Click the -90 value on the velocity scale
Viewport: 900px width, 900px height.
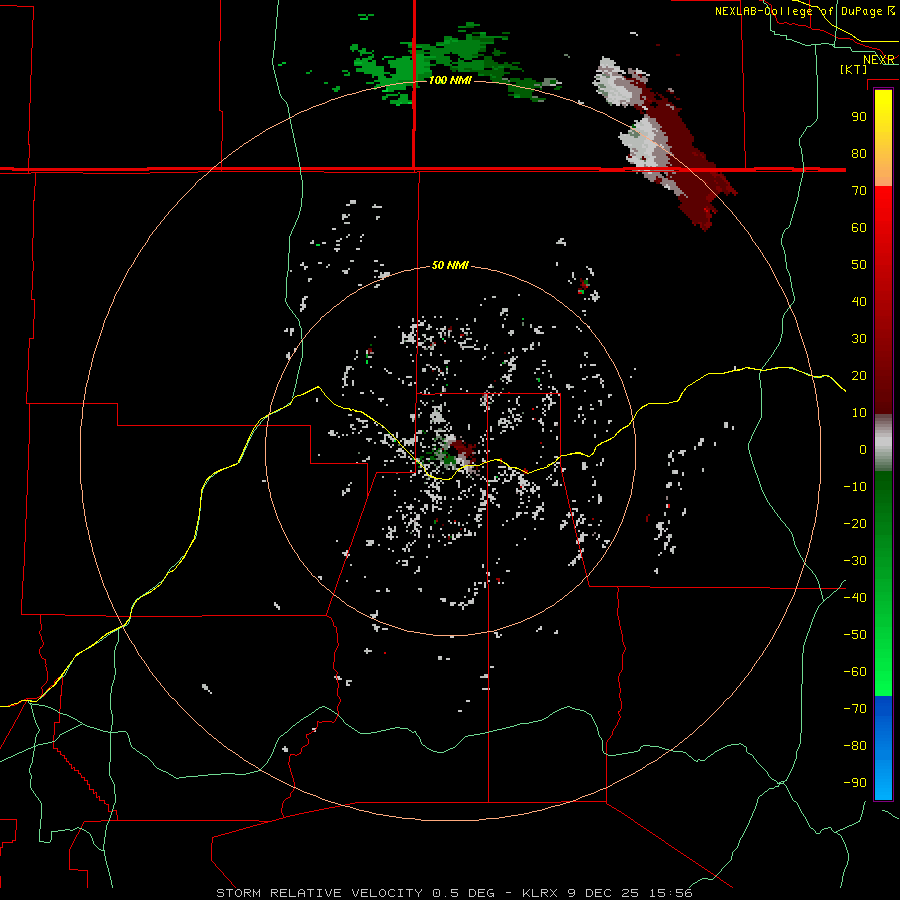coord(855,783)
